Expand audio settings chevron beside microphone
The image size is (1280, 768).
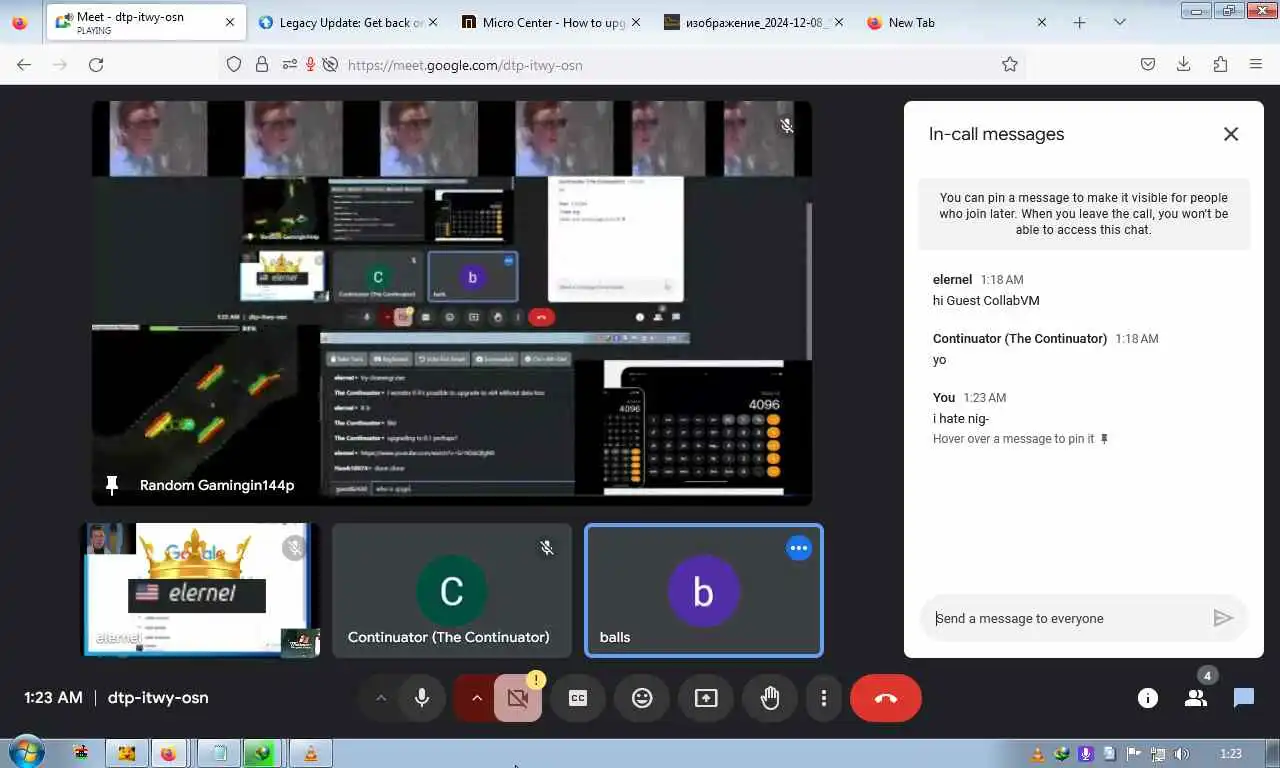coord(380,698)
